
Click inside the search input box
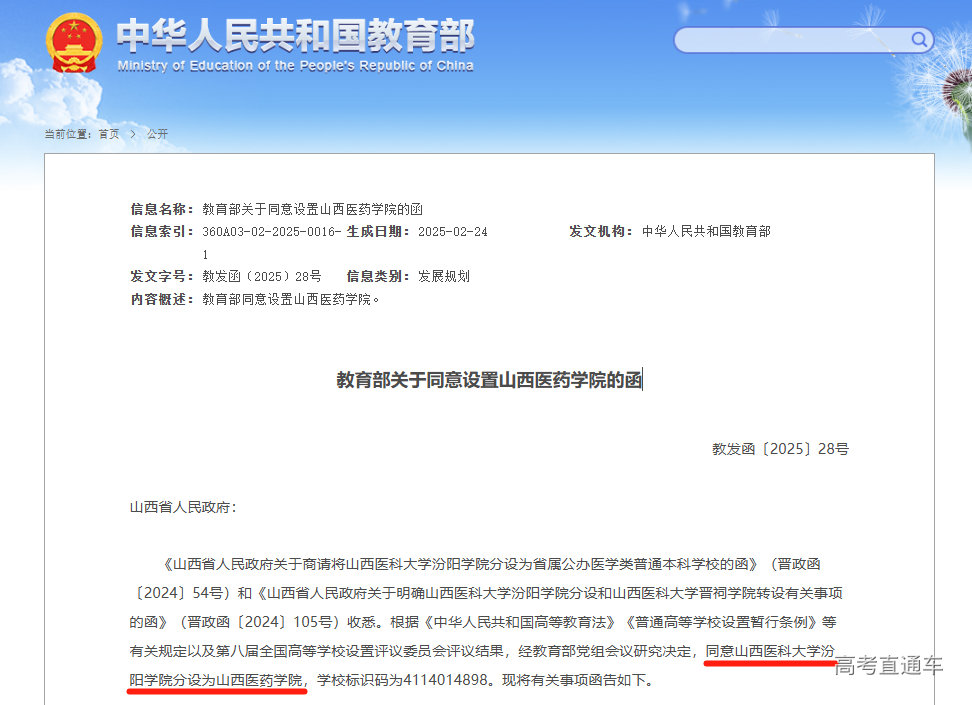tap(790, 40)
